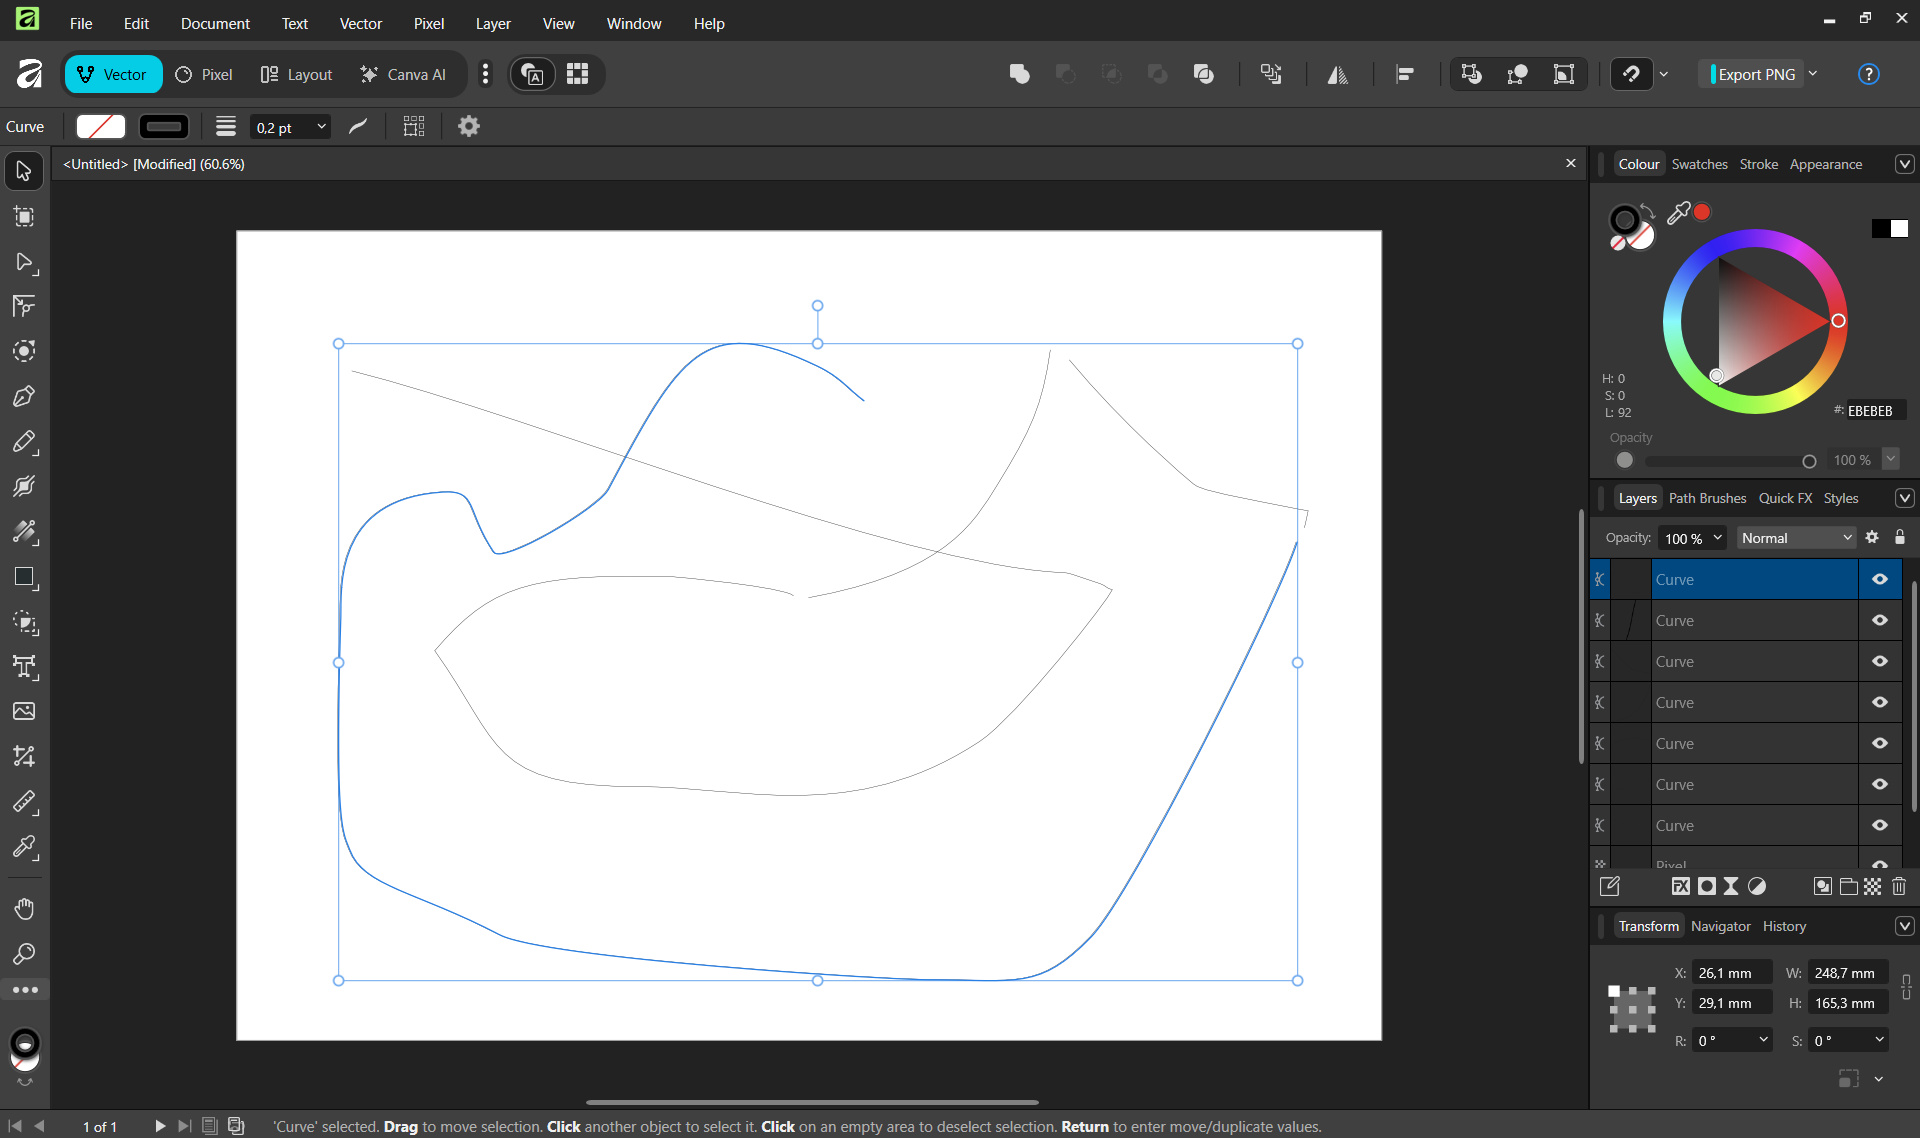Activate the Hand view tool
Viewport: 1920px width, 1138px height.
point(24,908)
